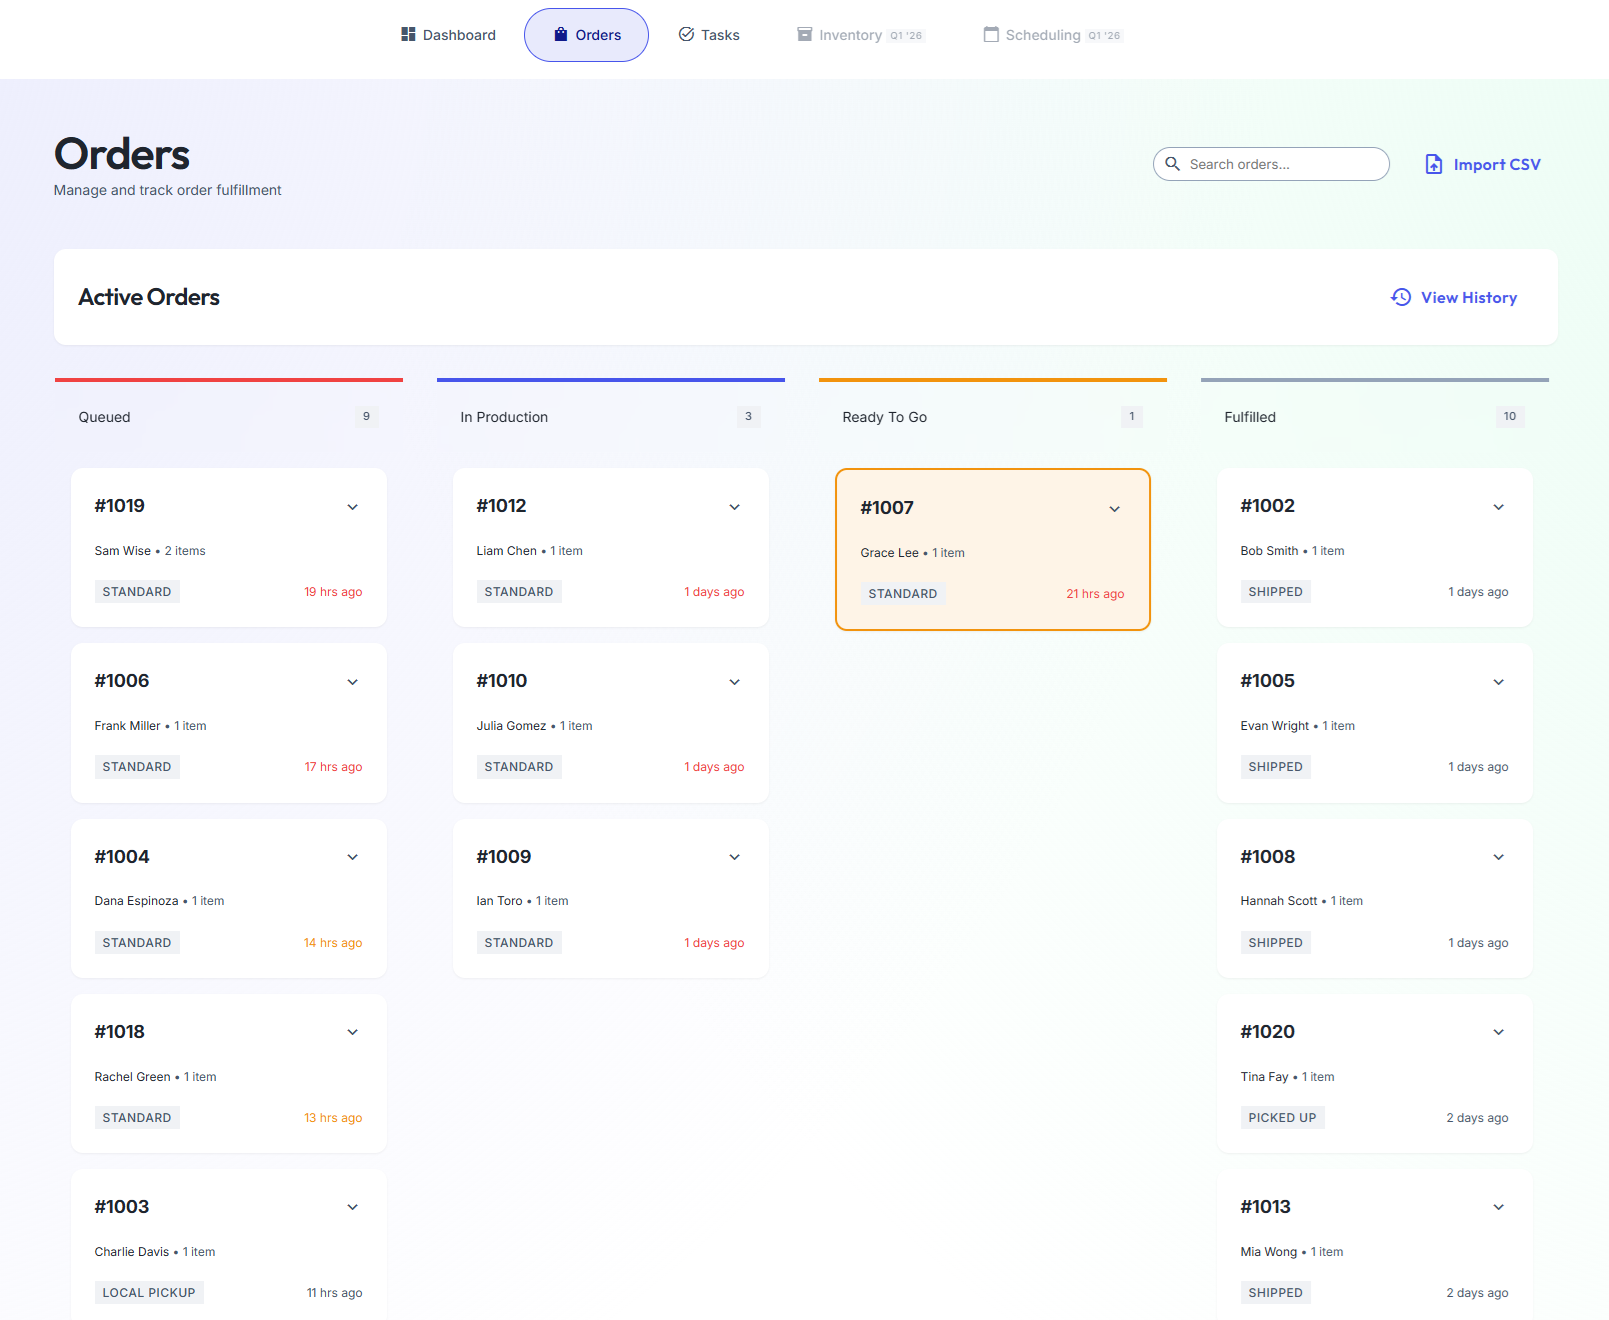This screenshot has height=1320, width=1609.
Task: Click the search magnifier icon
Action: [x=1173, y=164]
